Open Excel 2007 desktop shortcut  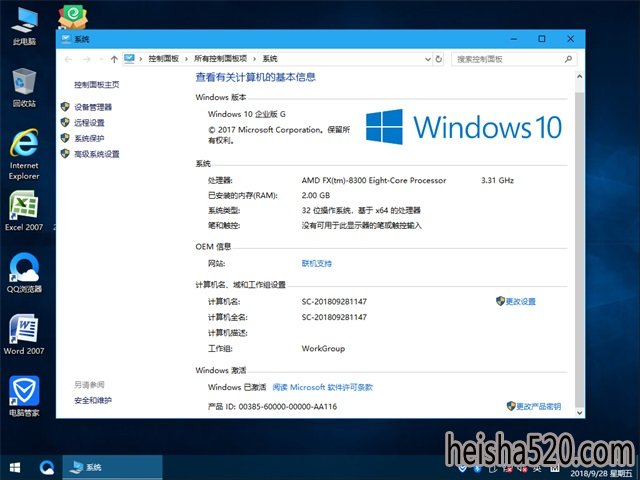click(24, 211)
